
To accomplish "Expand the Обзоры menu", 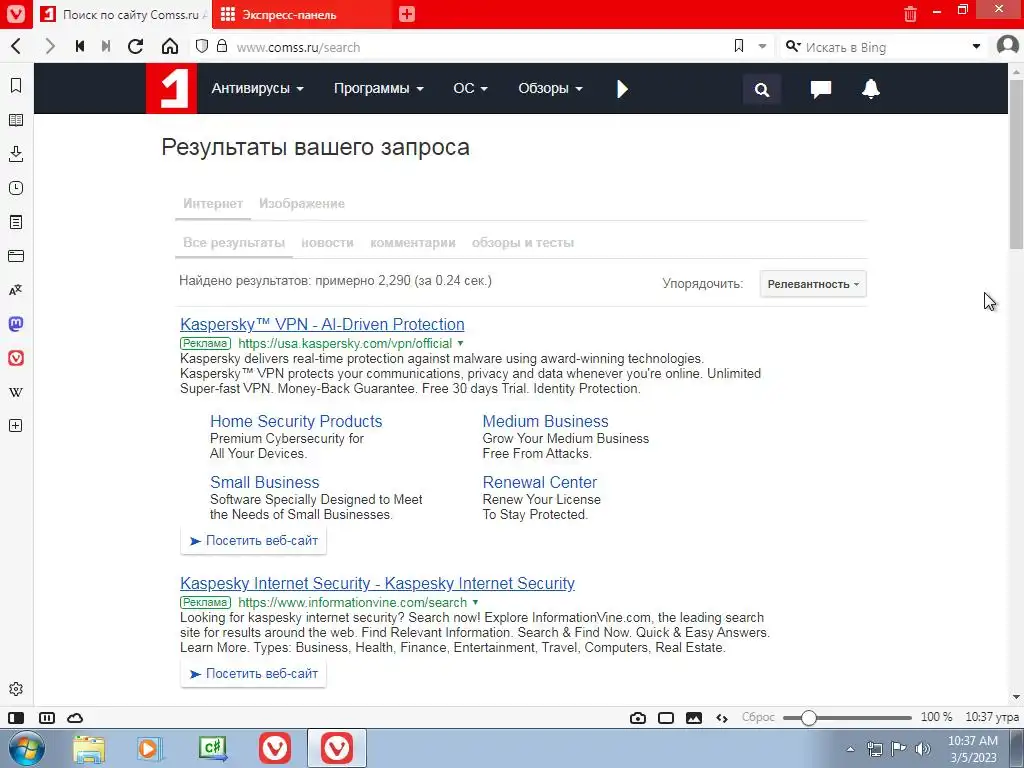I will tap(550, 88).
